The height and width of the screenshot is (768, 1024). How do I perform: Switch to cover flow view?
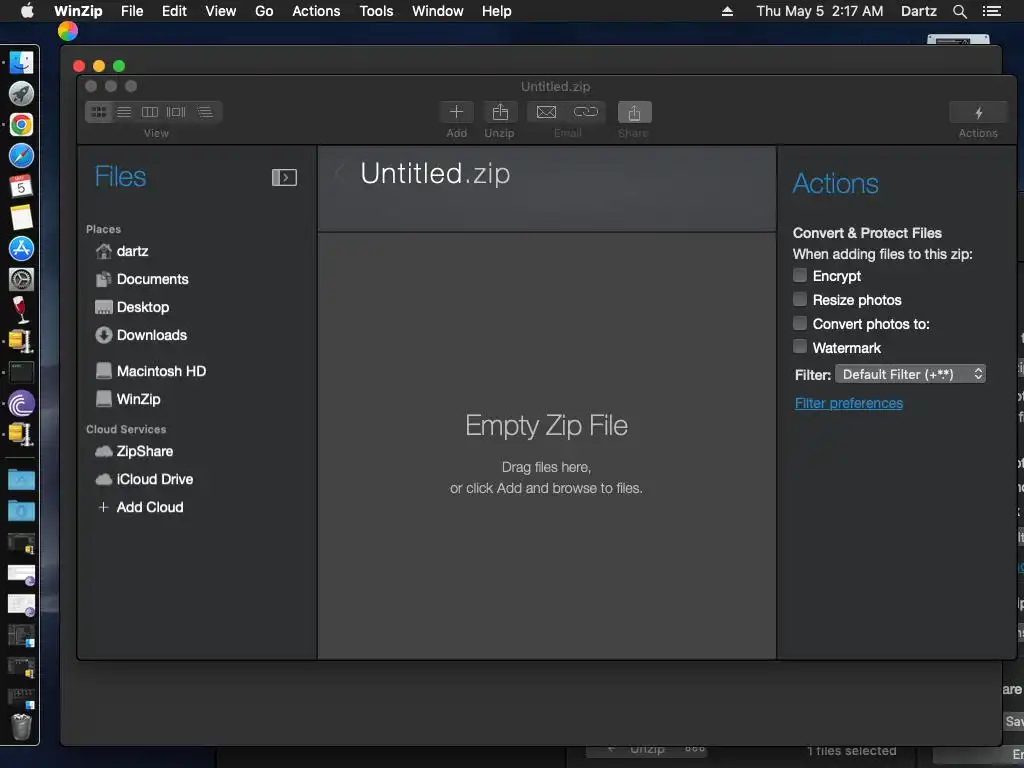point(176,112)
